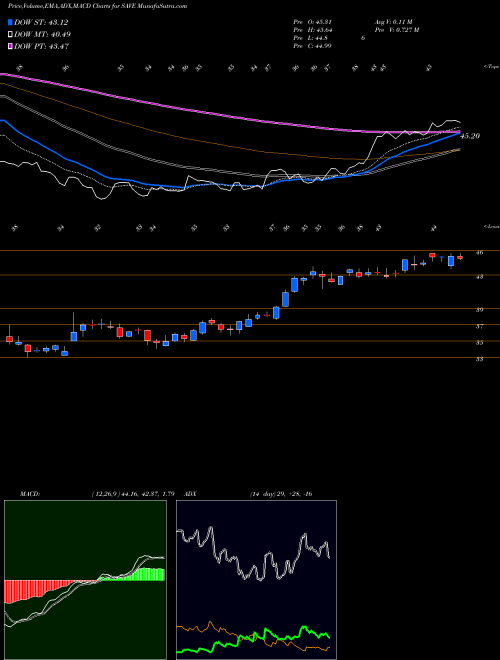This screenshot has height=660, width=500.
Task: Click the 'Pre L: 44.8' low value
Action: tap(311, 38)
